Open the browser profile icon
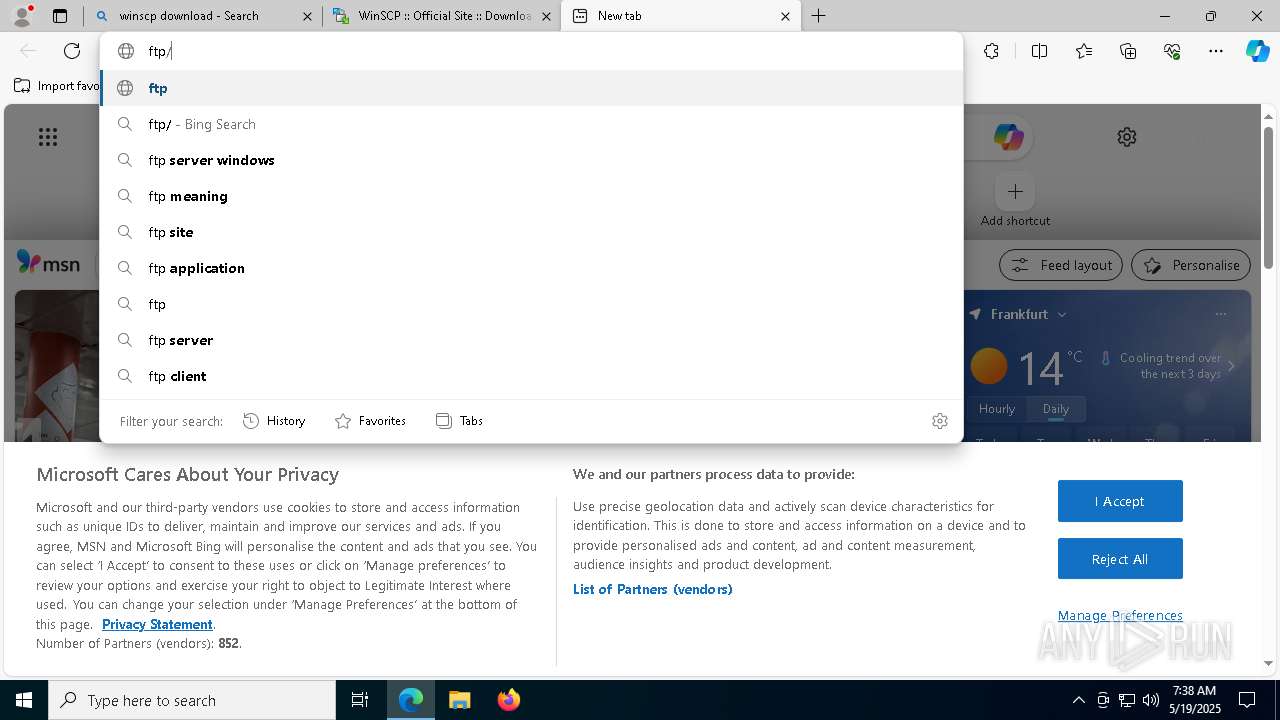This screenshot has width=1280, height=720. [22, 16]
